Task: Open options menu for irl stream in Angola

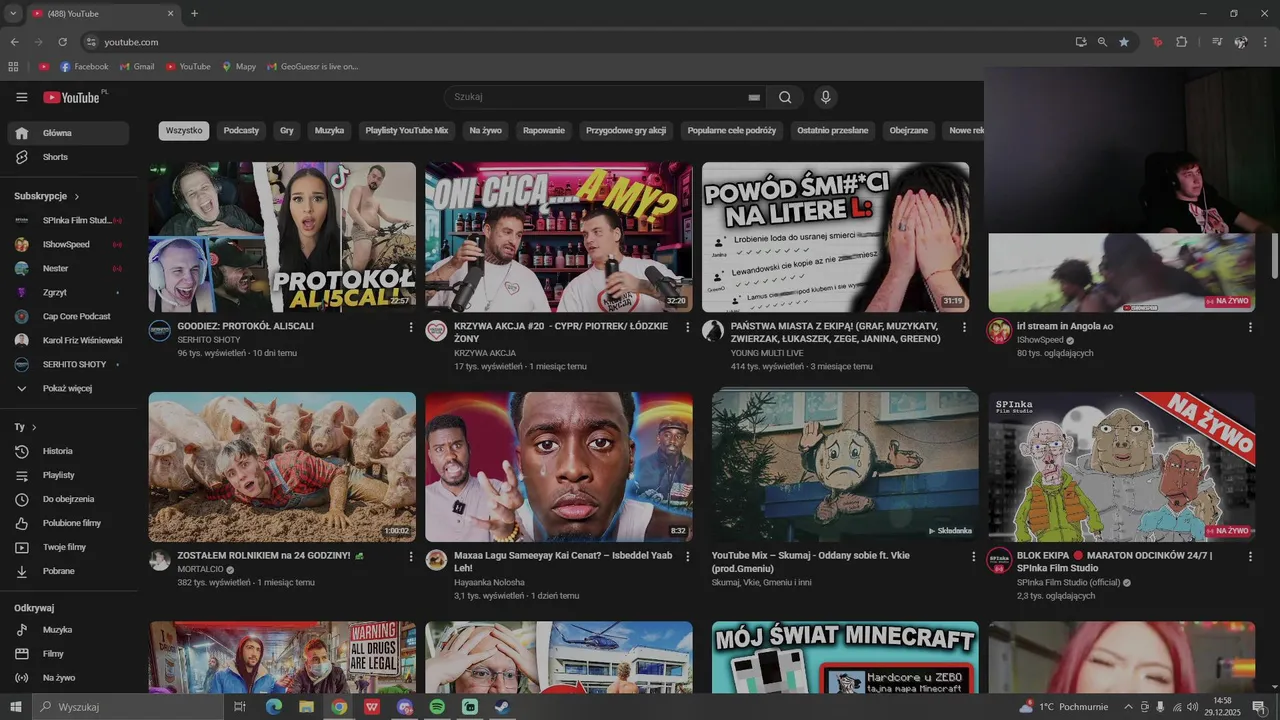Action: [x=1250, y=327]
